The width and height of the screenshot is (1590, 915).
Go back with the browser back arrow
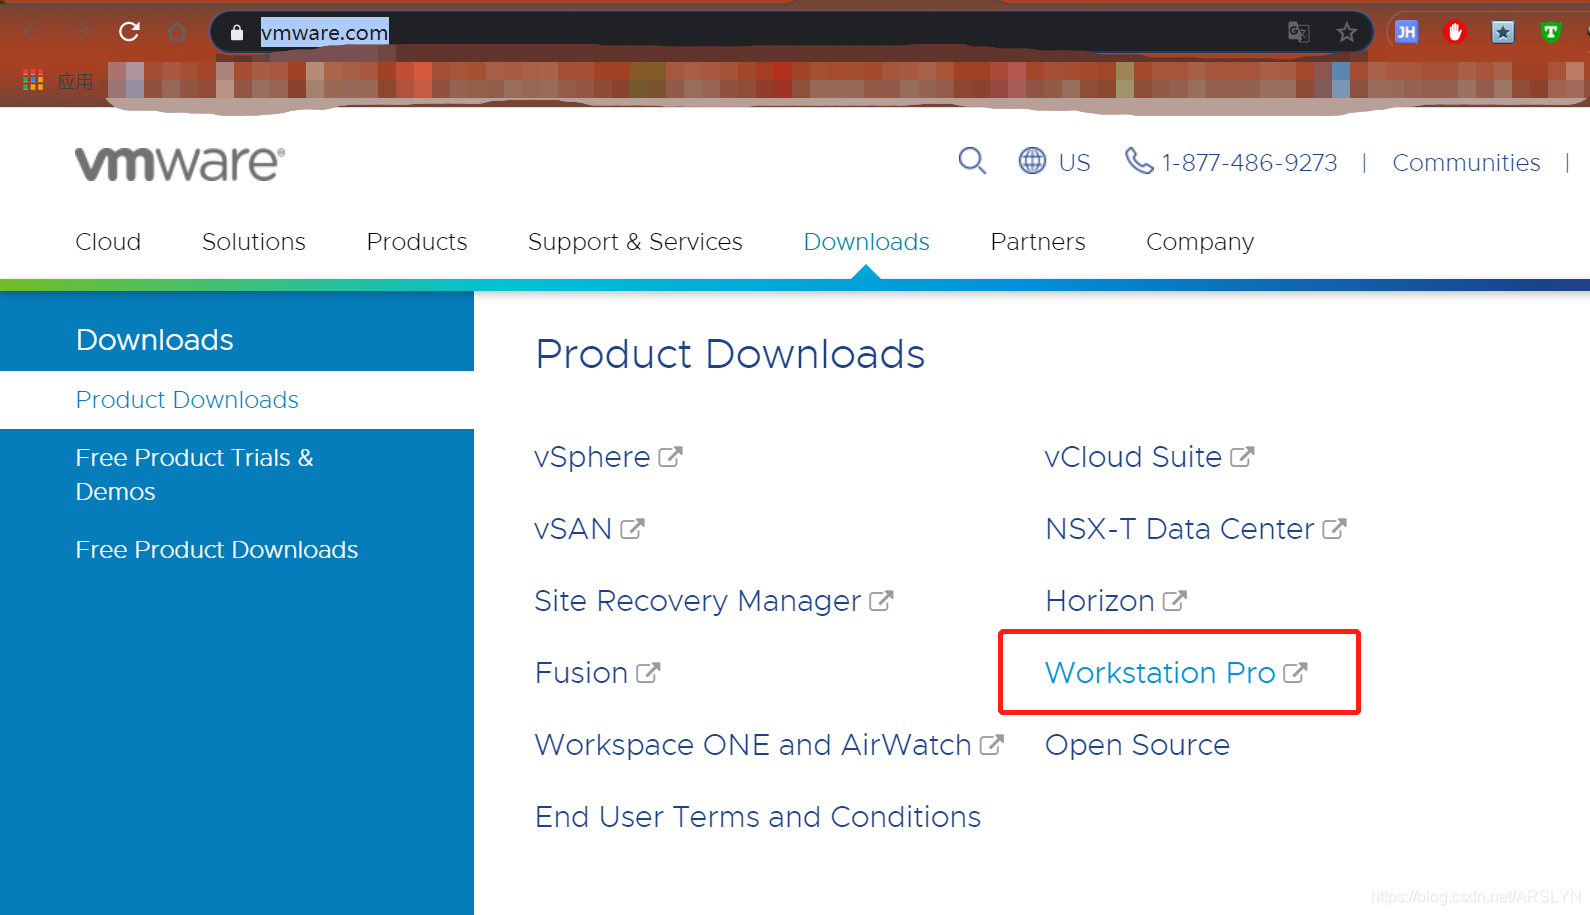(32, 32)
